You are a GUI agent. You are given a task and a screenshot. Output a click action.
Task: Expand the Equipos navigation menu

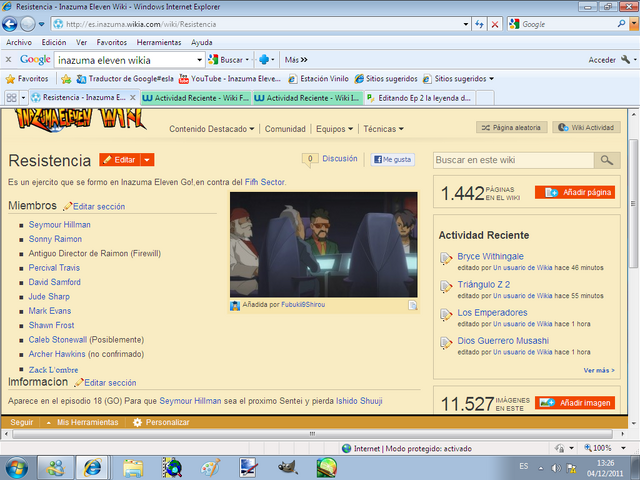(x=335, y=129)
